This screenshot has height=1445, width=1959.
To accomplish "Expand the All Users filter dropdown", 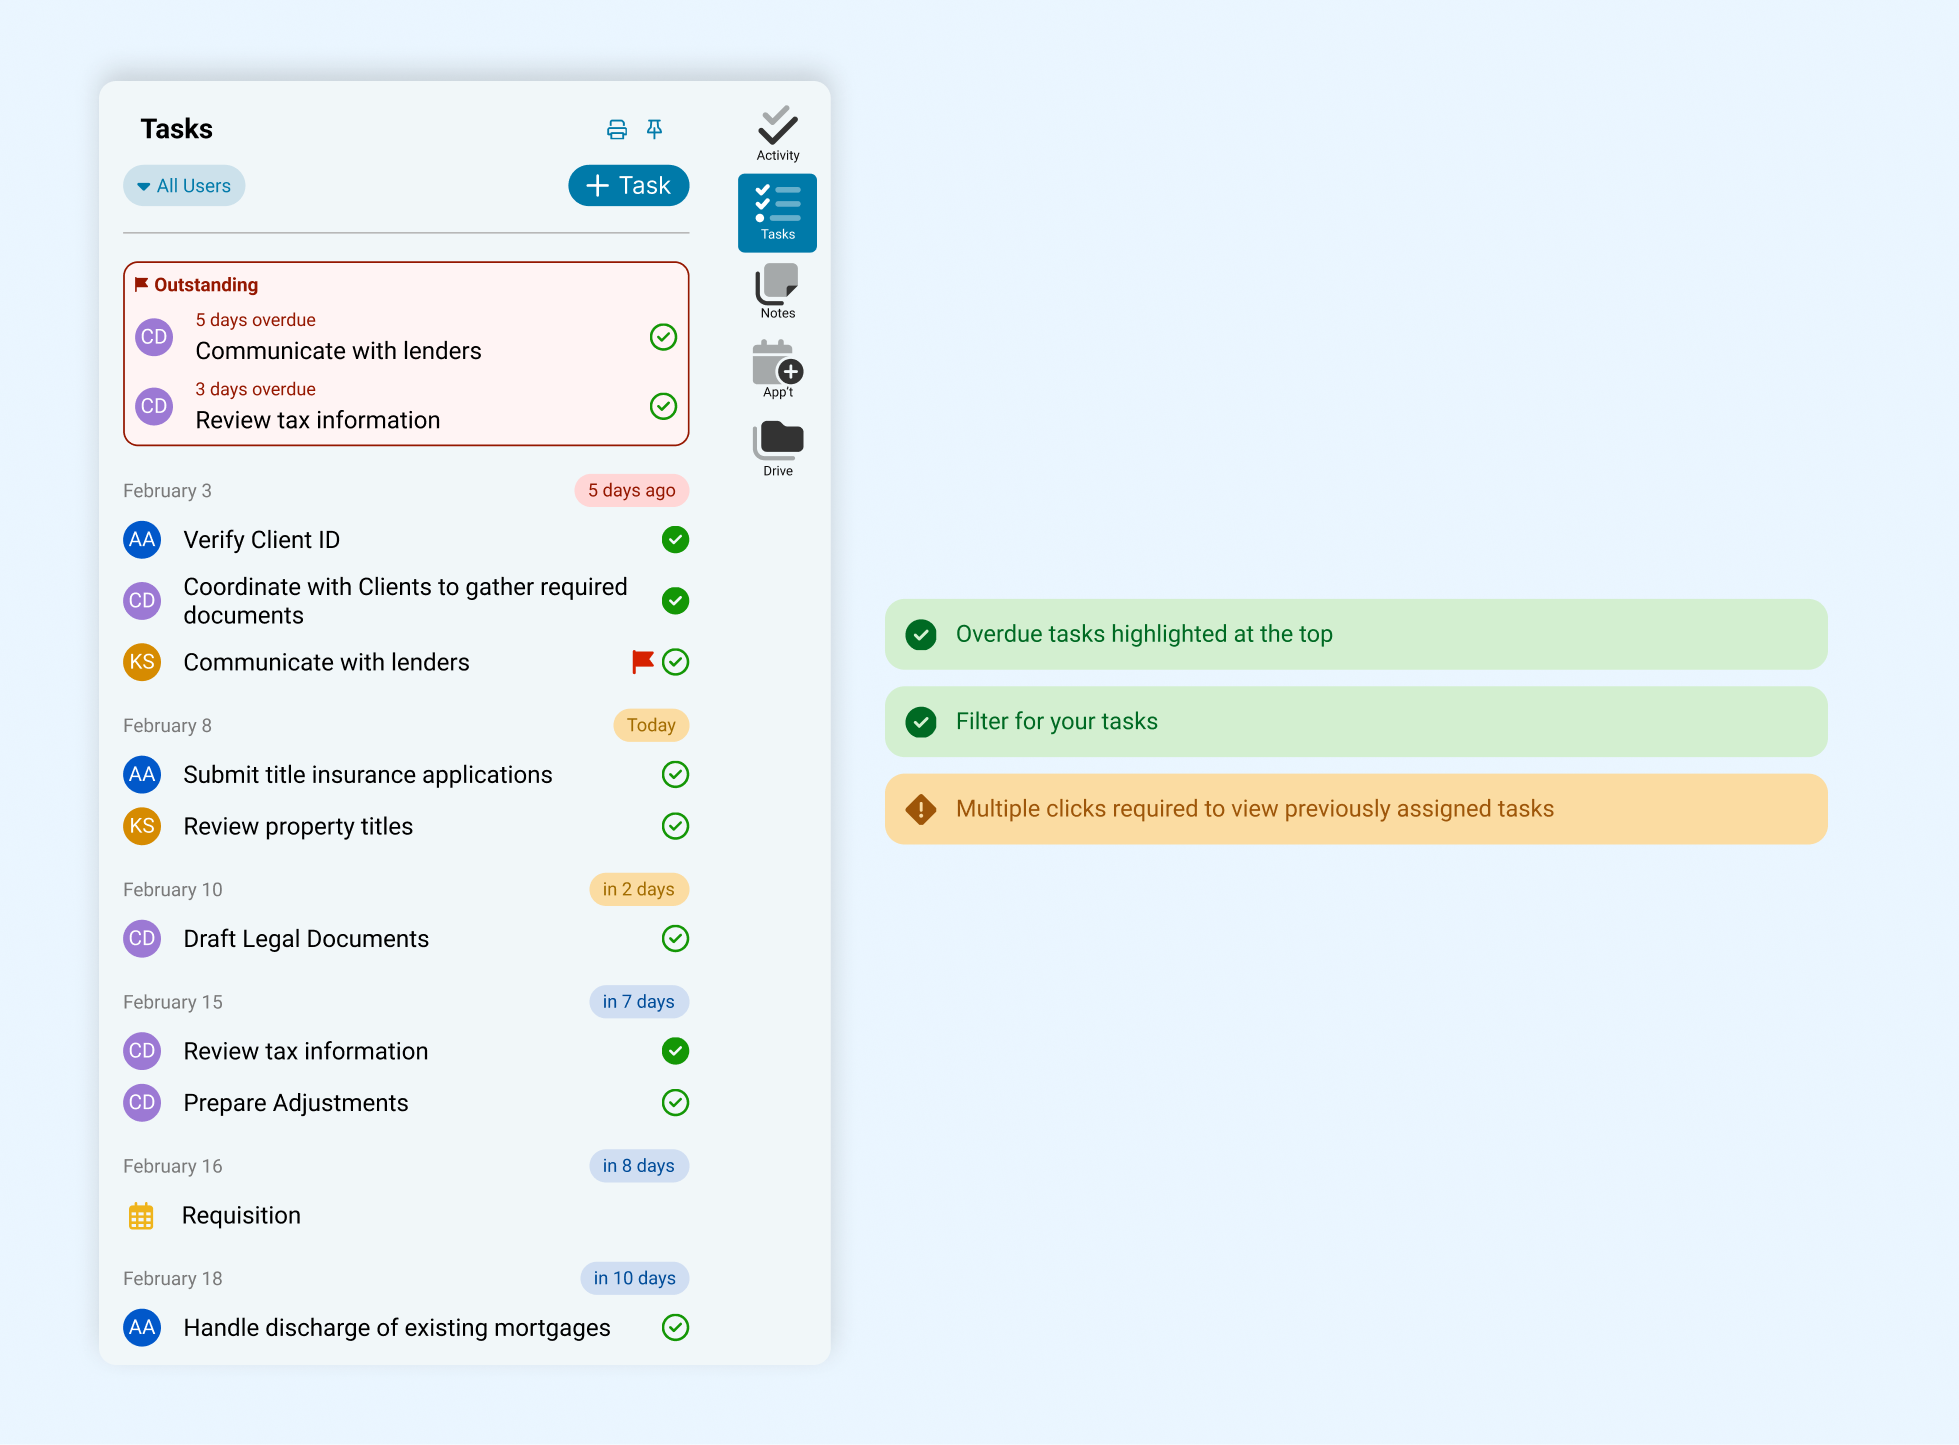I will [184, 186].
